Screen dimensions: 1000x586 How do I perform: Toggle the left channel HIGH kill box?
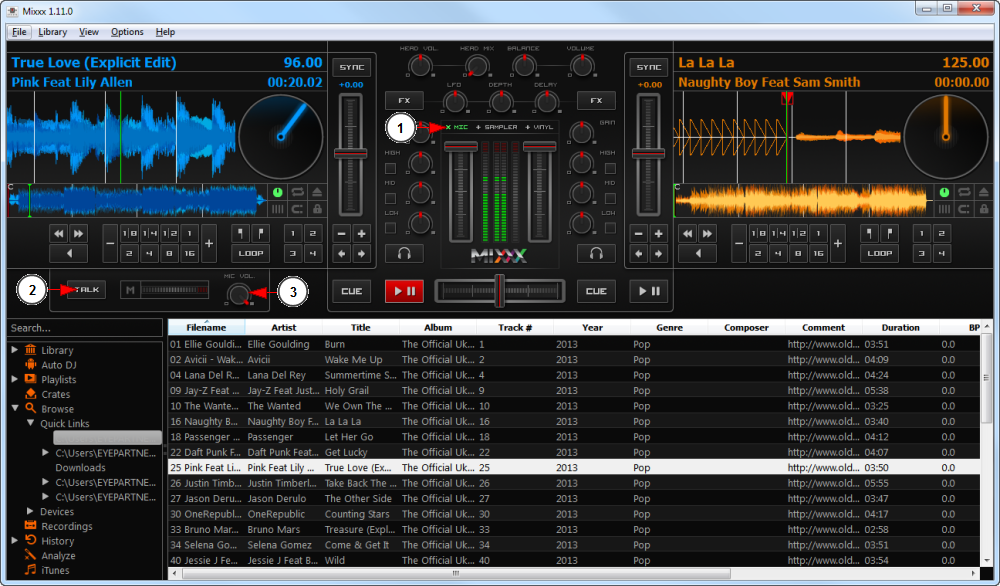[390, 168]
